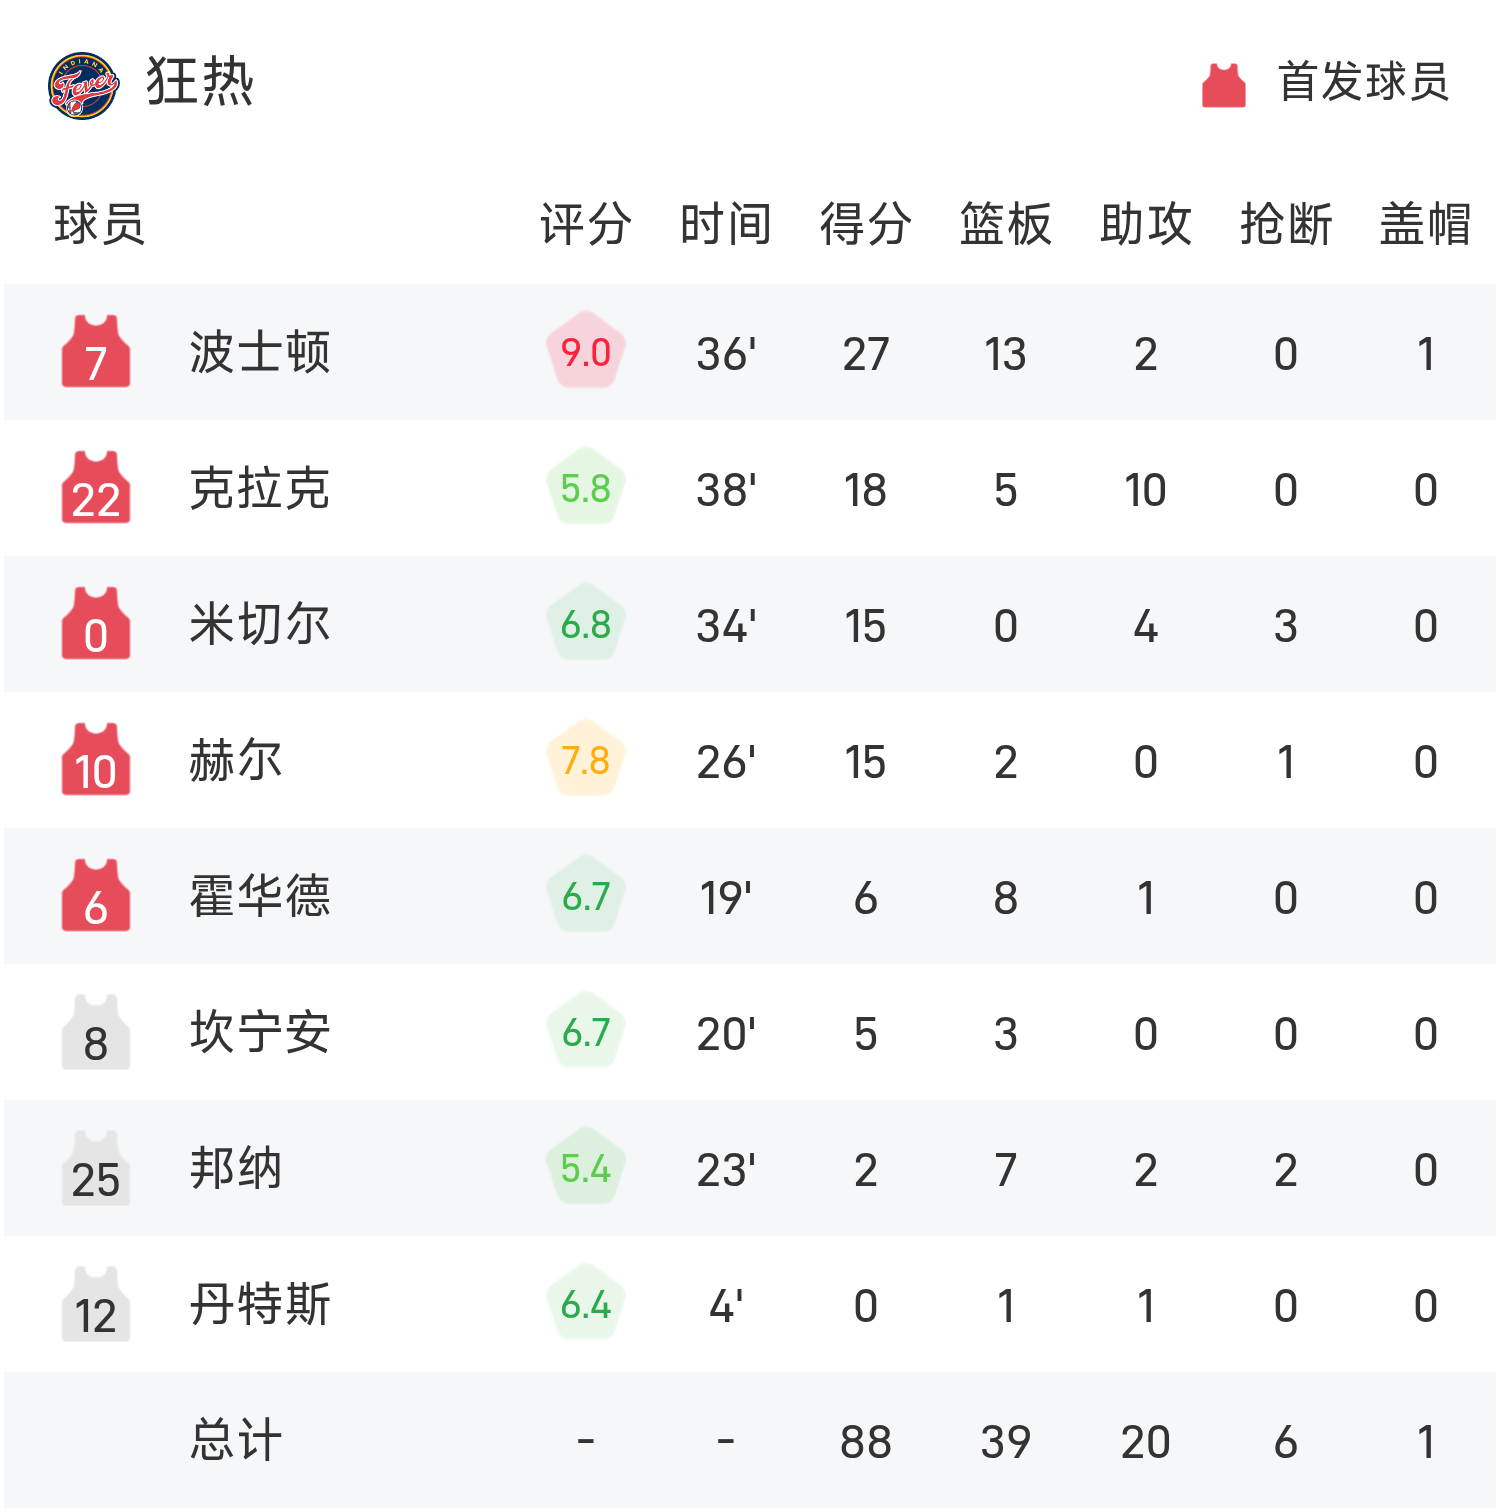The width and height of the screenshot is (1500, 1512).
Task: Click the number 0 jersey icon
Action: [96, 625]
